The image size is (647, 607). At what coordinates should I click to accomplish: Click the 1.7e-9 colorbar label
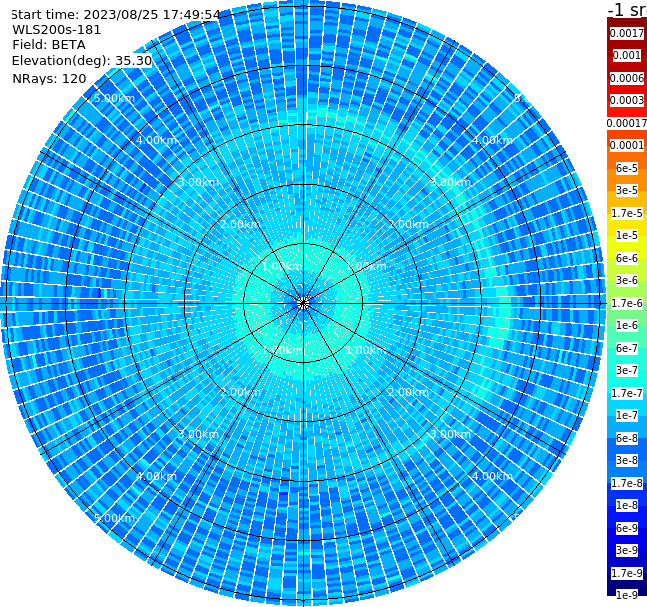627,573
